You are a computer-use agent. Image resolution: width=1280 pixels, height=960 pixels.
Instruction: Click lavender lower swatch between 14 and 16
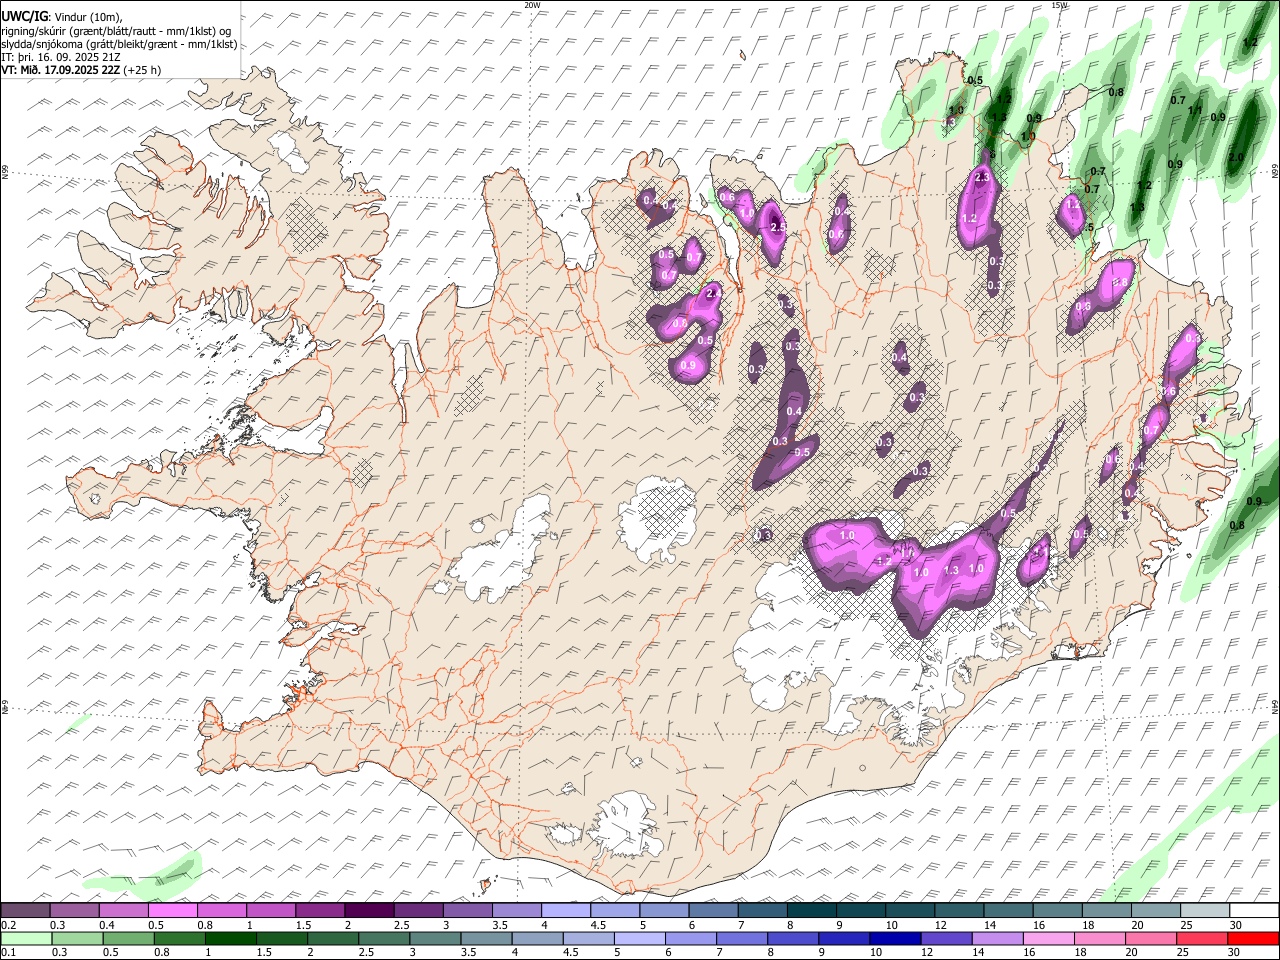pos(997,939)
